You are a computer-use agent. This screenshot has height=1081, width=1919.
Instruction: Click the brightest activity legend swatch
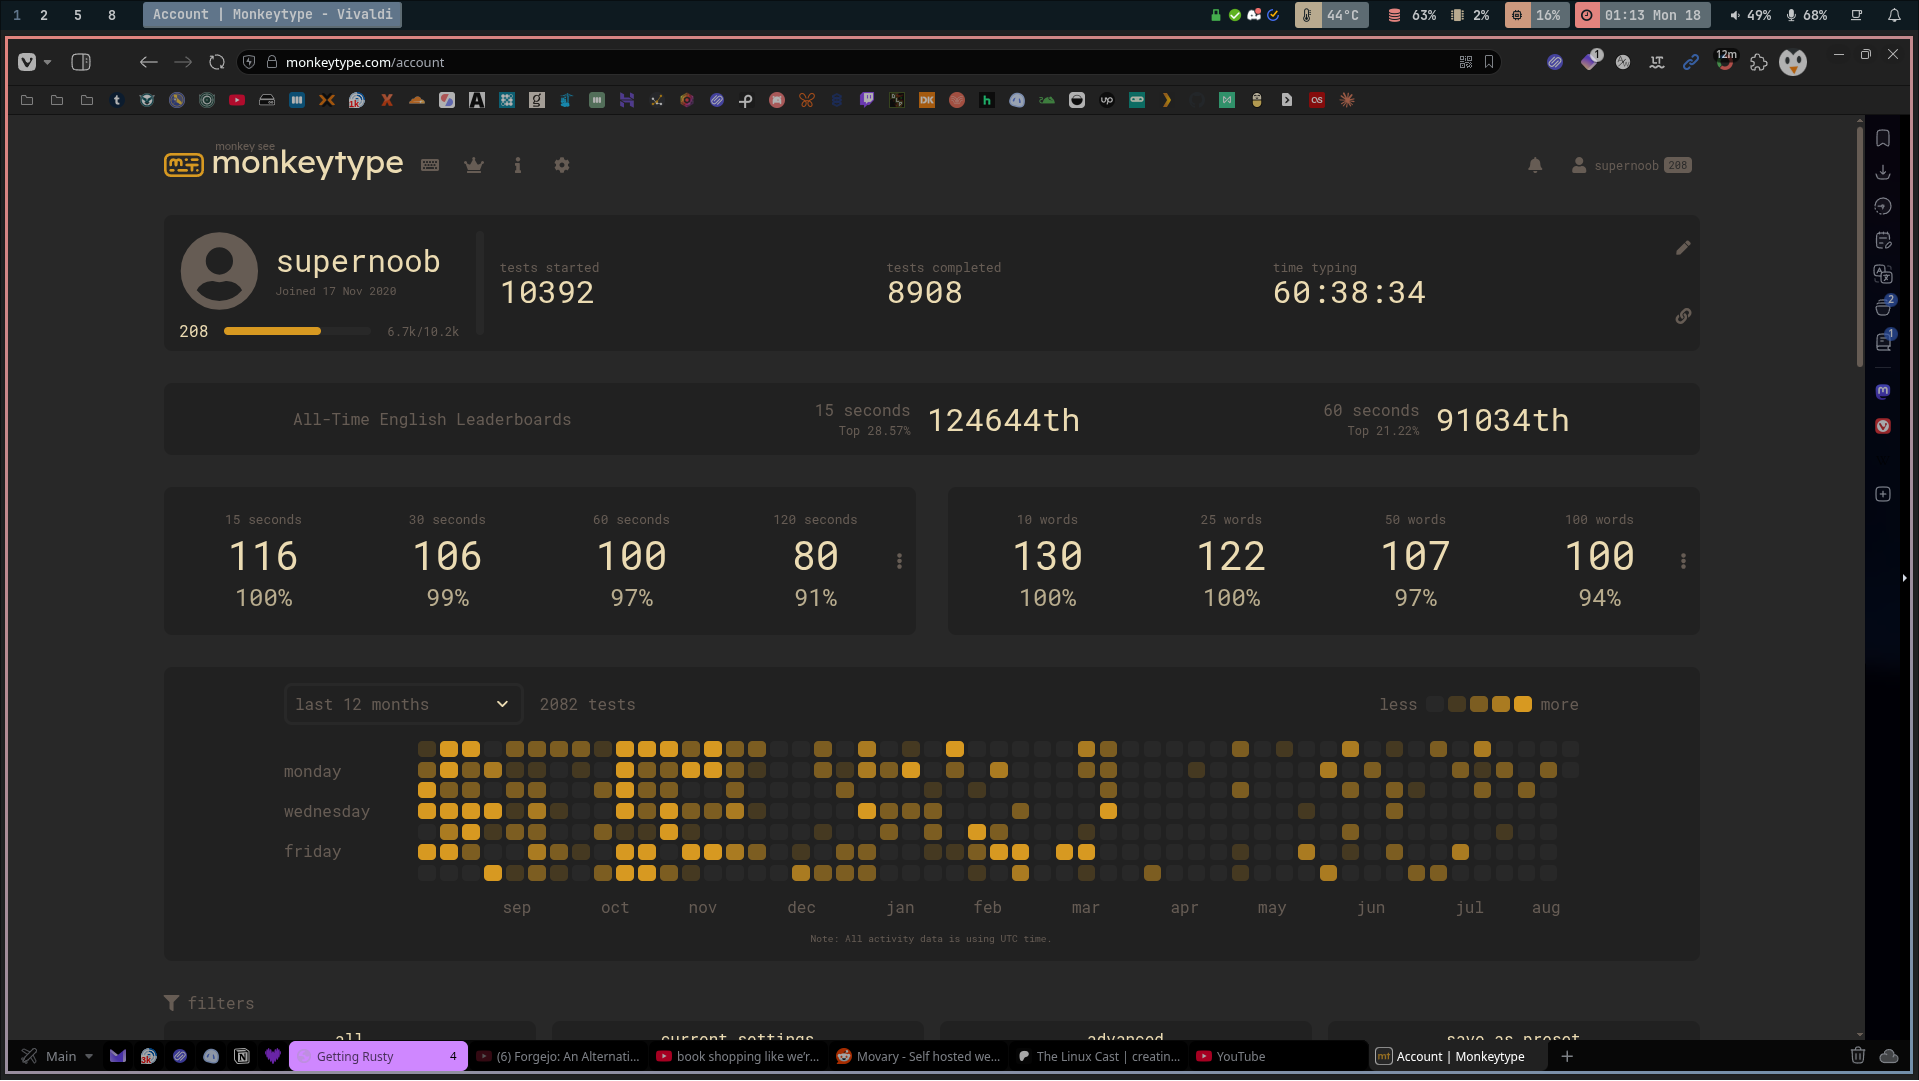[x=1523, y=704]
